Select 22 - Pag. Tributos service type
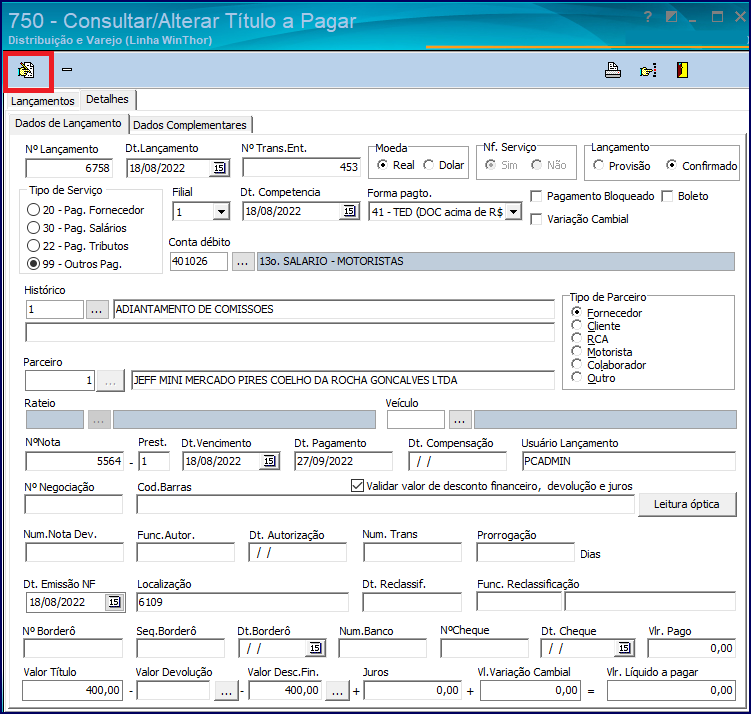The height and width of the screenshot is (714, 751). [x=34, y=246]
